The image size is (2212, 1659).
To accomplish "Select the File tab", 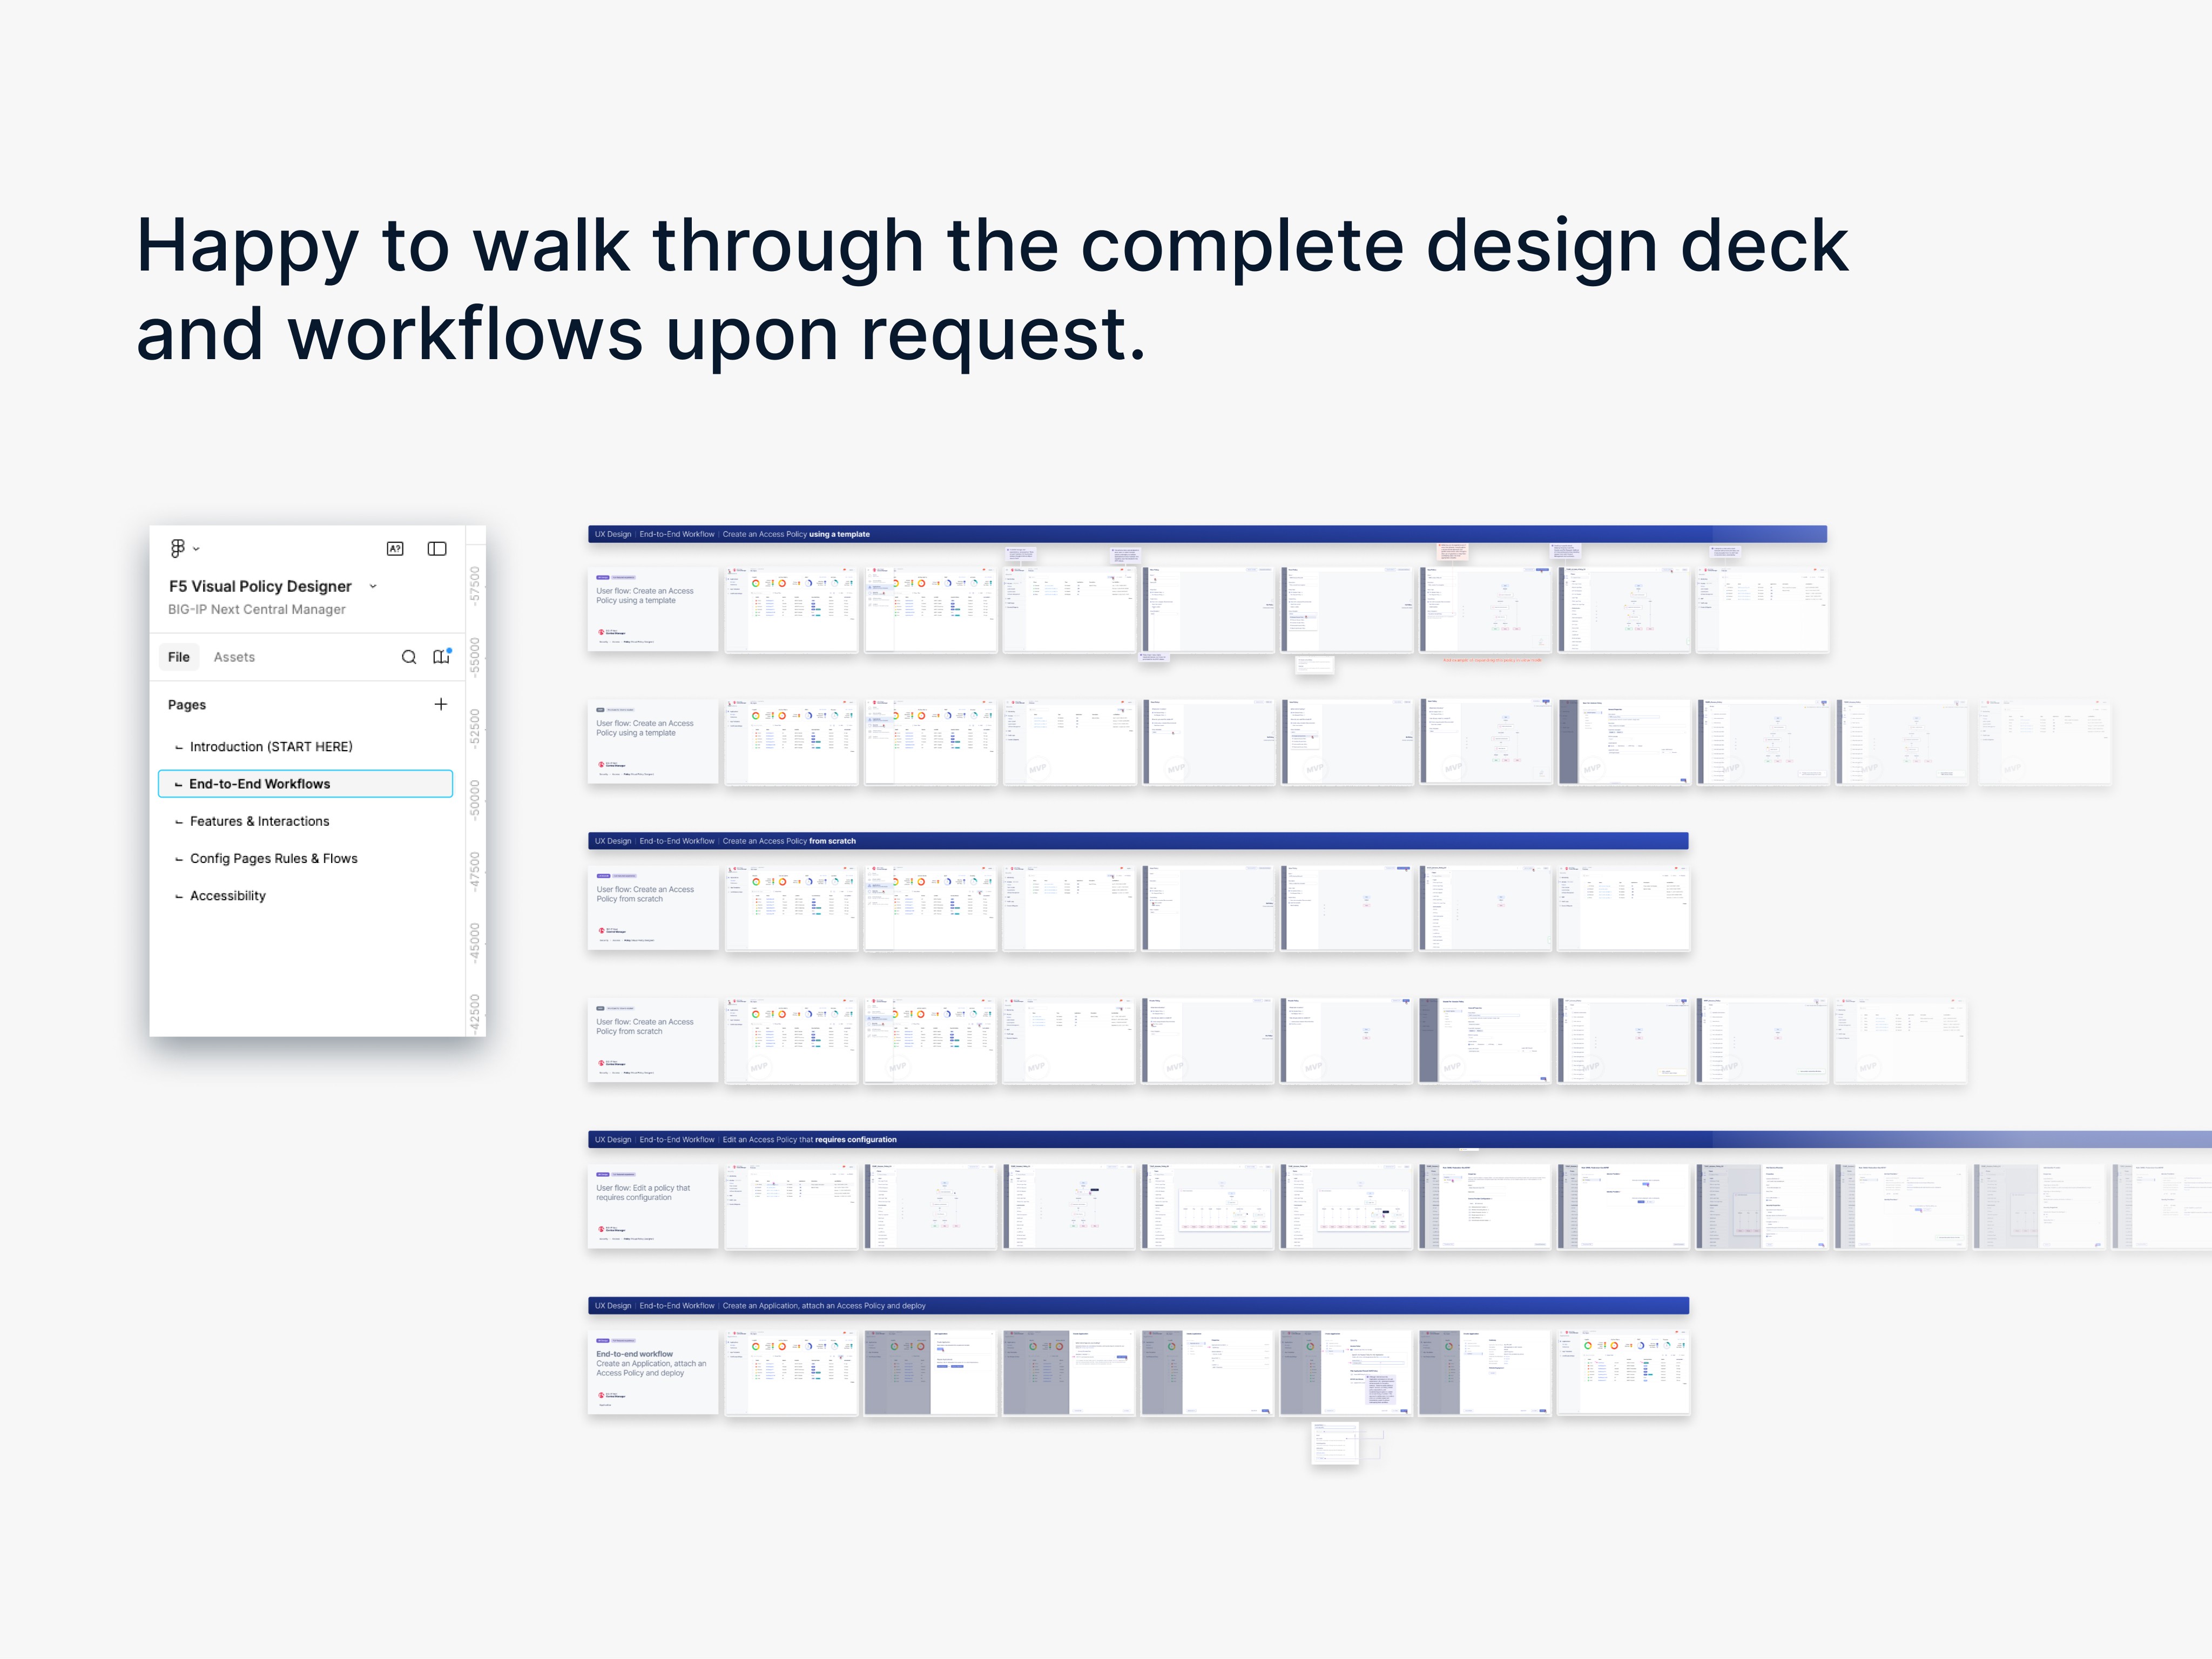I will click(x=179, y=657).
